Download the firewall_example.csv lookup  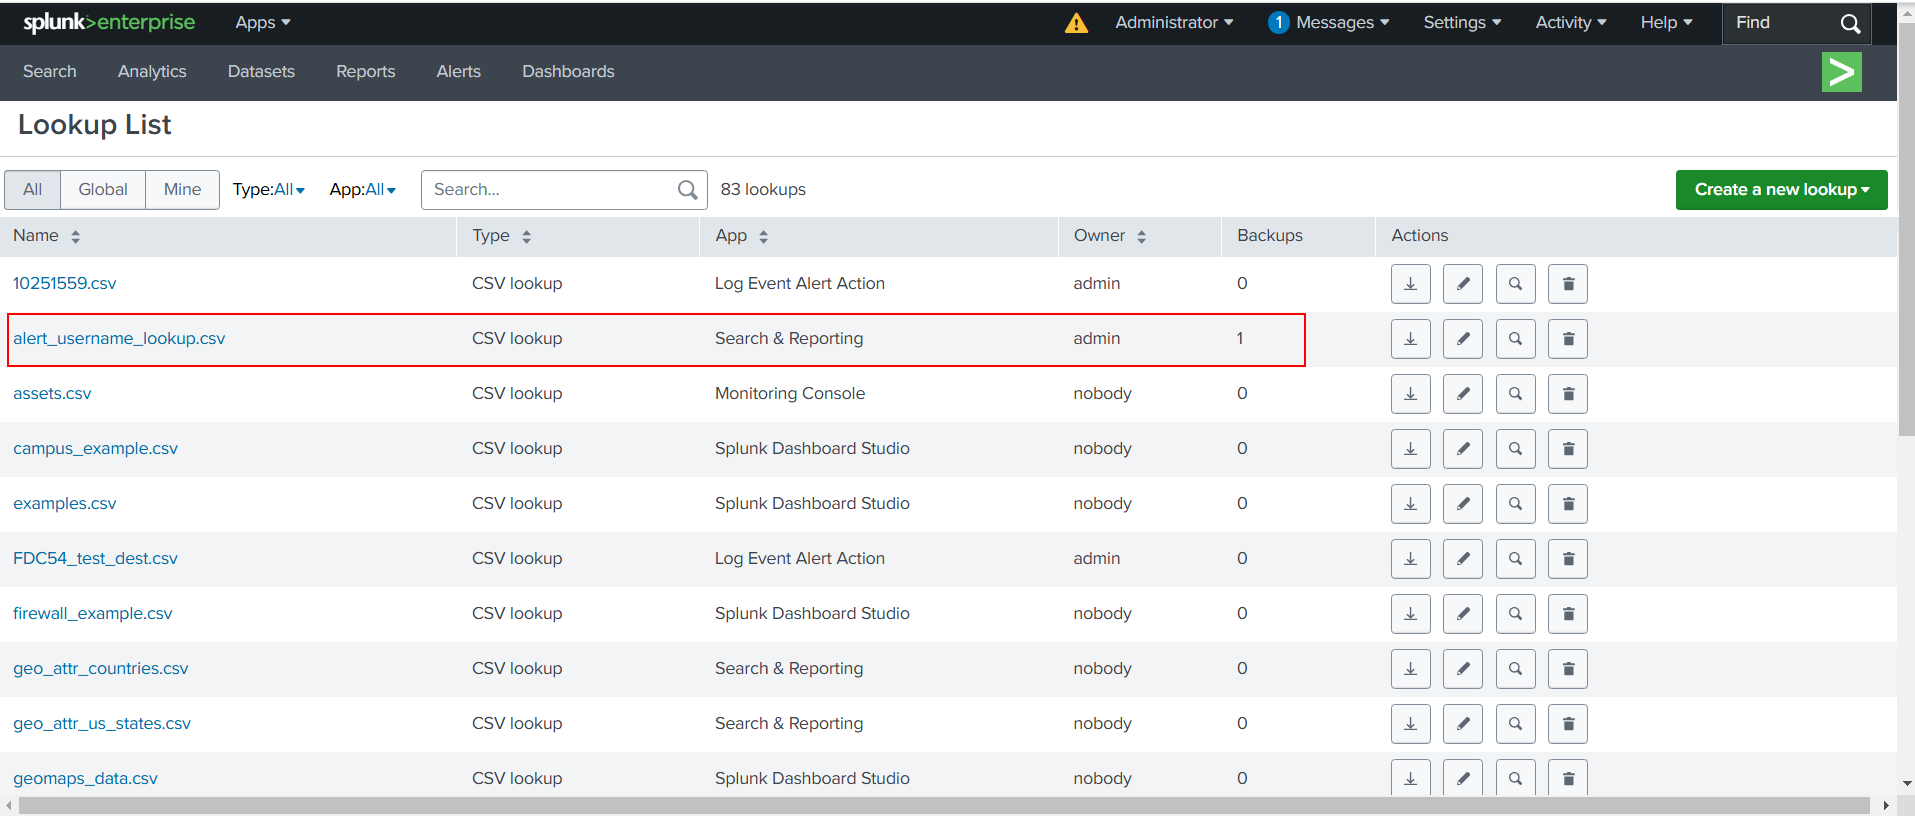tap(1410, 614)
